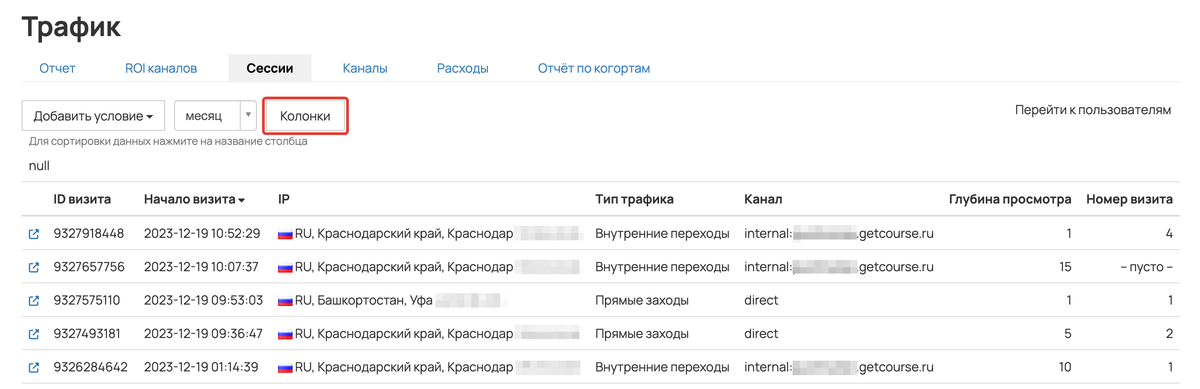Go to the Каналы tab
The width and height of the screenshot is (1200, 389).
(365, 69)
